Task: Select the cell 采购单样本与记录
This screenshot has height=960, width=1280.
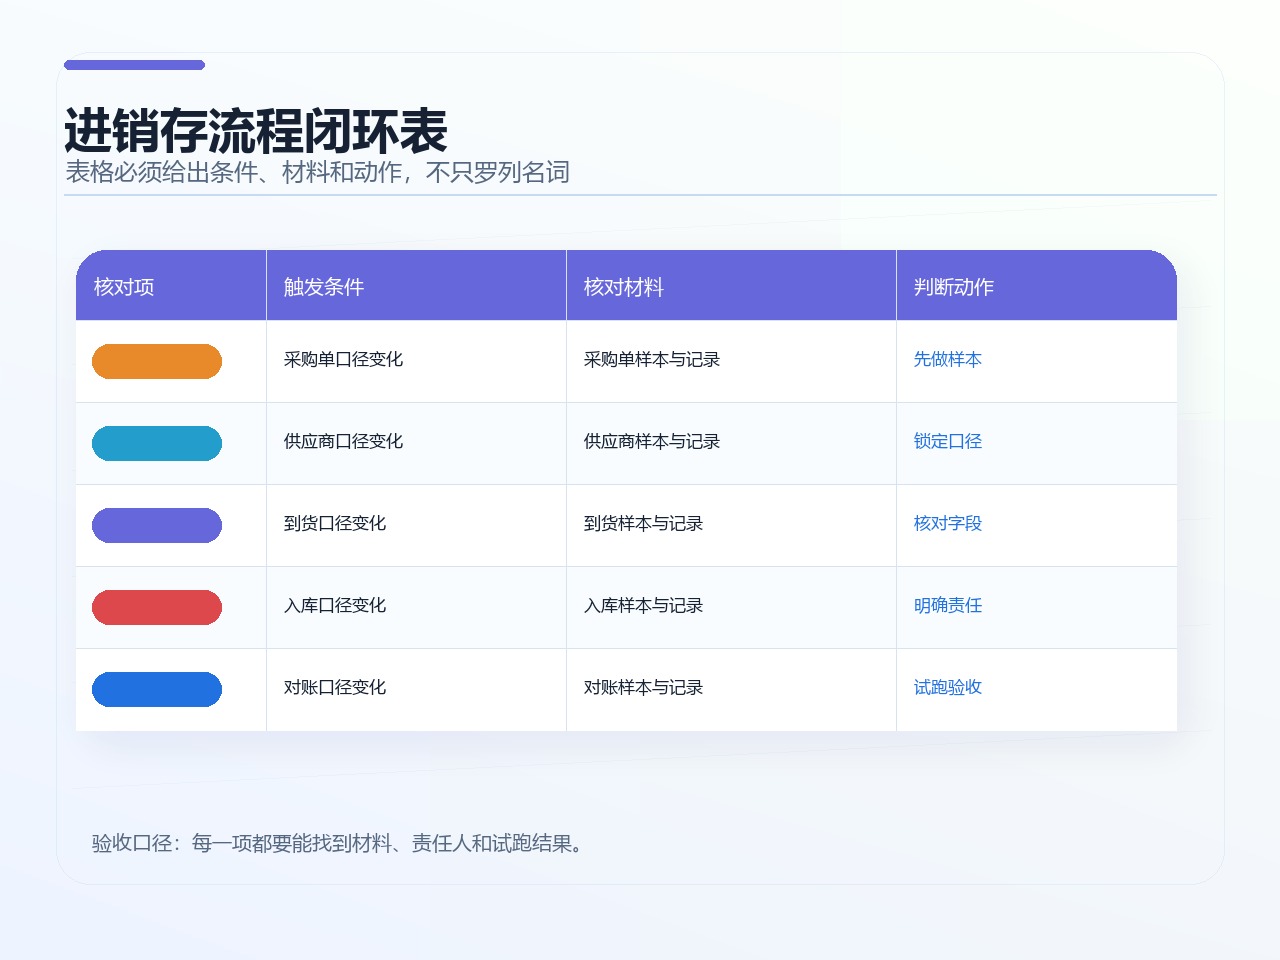Action: click(x=731, y=361)
